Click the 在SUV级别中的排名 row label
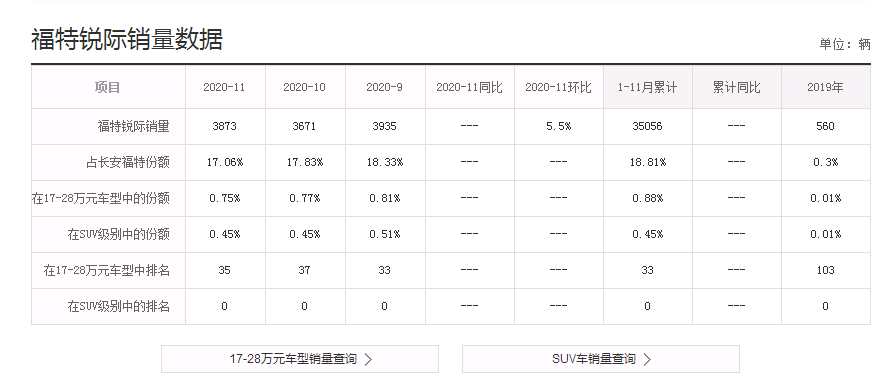The width and height of the screenshot is (885, 389). coord(119,307)
